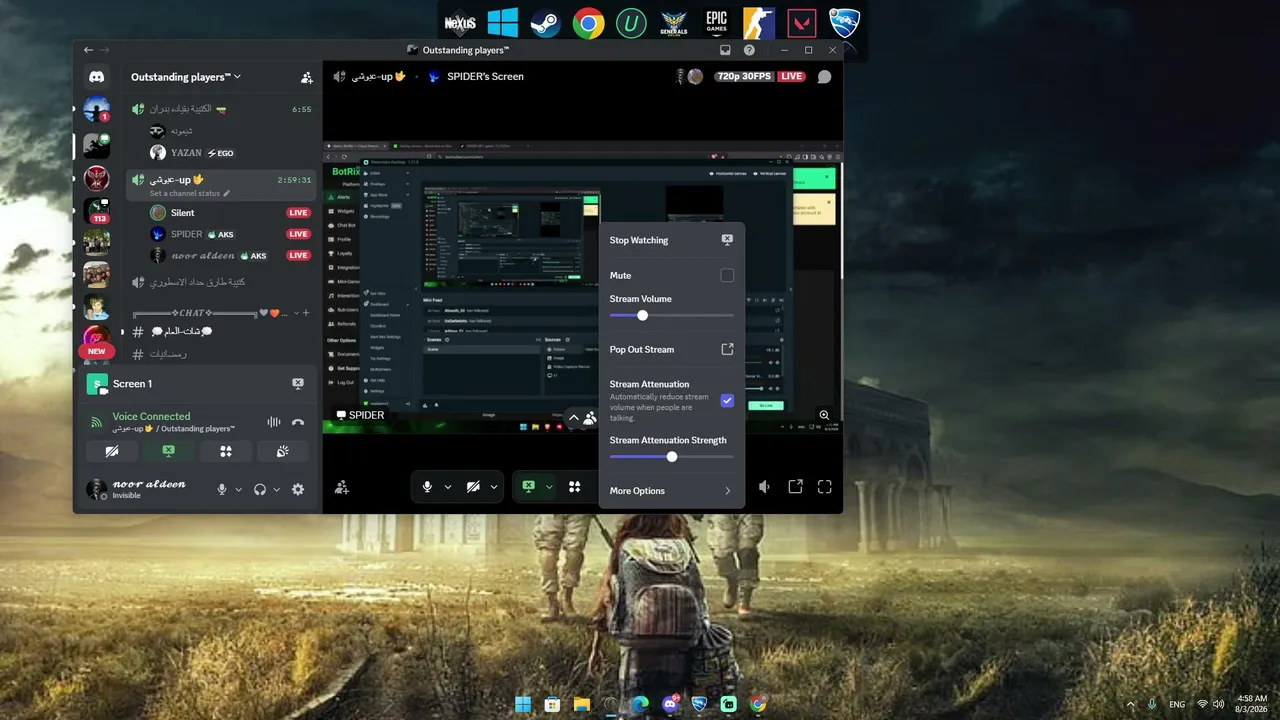Open File Explorer from taskbar
This screenshot has width=1280, height=720.
point(581,704)
